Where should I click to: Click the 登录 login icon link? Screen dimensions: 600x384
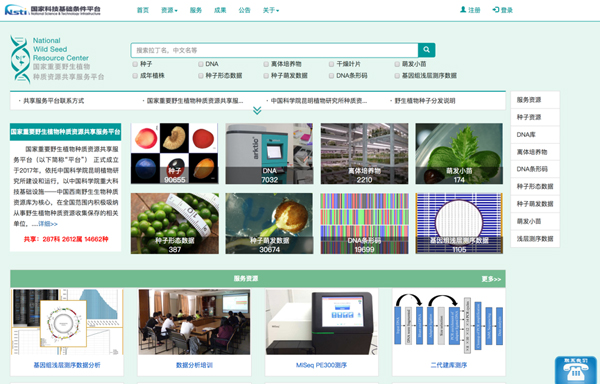502,10
